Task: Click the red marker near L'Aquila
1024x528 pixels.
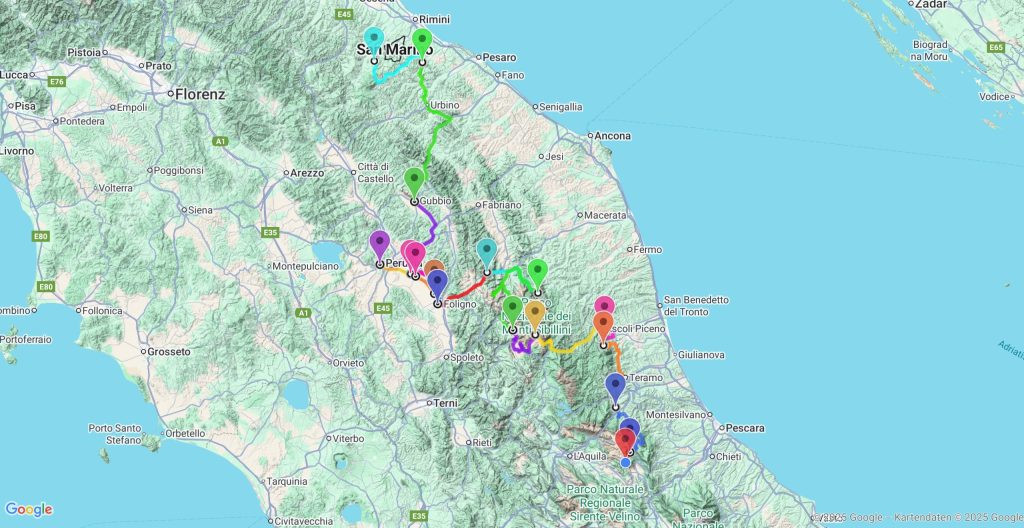Action: coord(626,442)
